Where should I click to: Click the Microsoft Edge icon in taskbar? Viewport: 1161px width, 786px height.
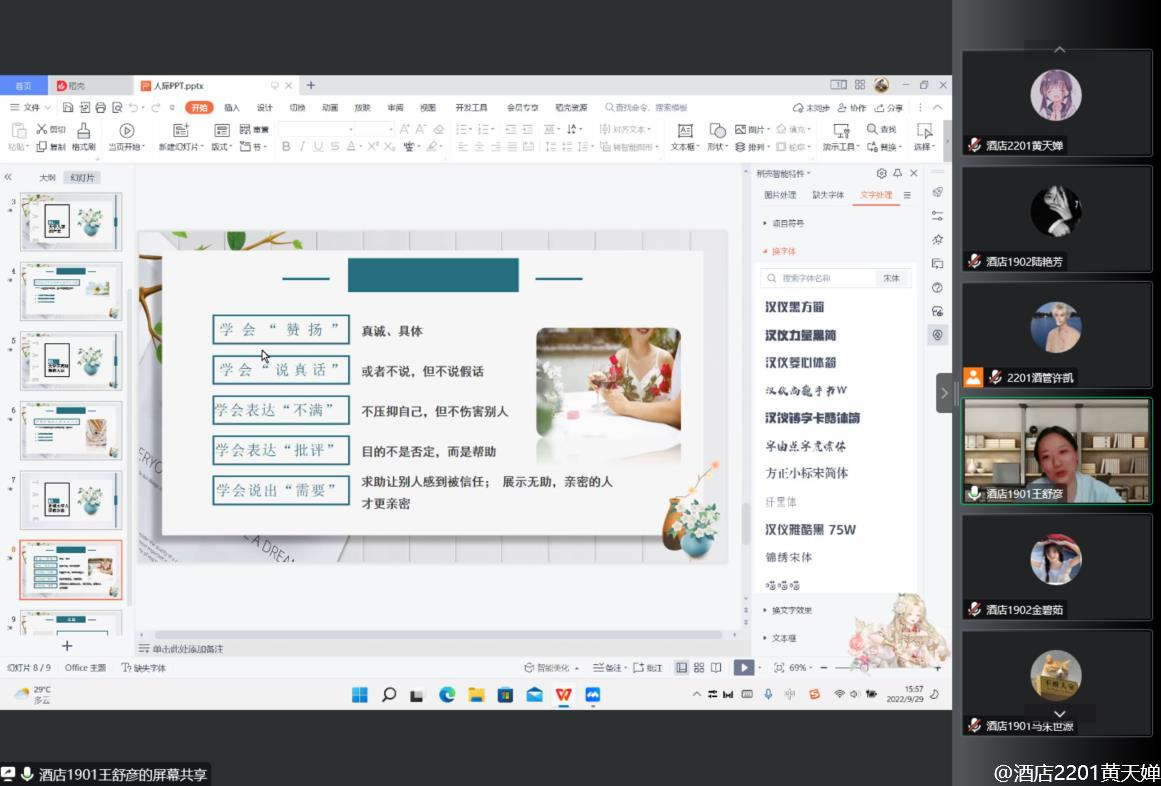447,694
